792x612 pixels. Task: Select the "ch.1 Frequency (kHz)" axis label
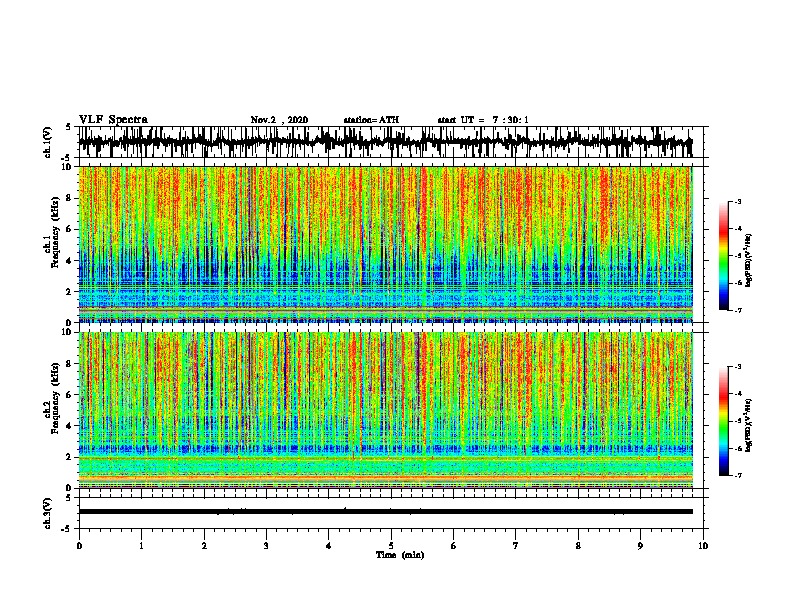pyautogui.click(x=52, y=233)
